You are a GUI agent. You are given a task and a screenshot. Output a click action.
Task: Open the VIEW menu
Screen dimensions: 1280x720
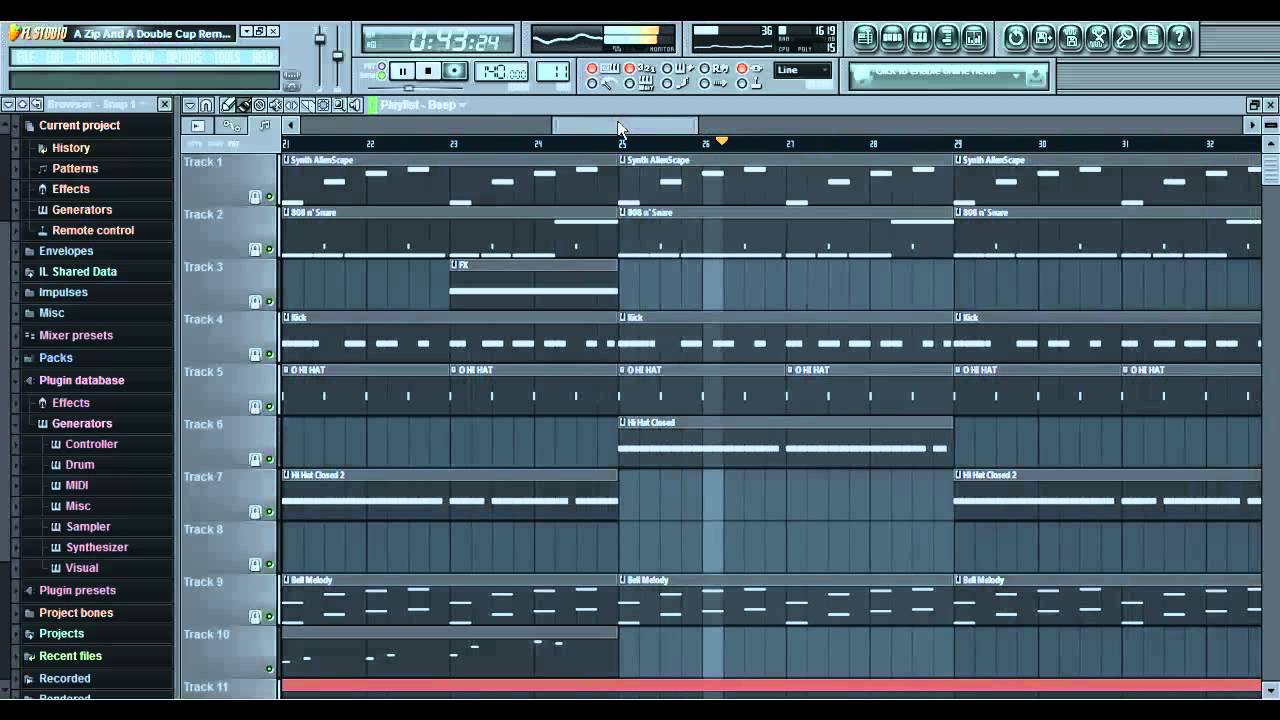[143, 57]
